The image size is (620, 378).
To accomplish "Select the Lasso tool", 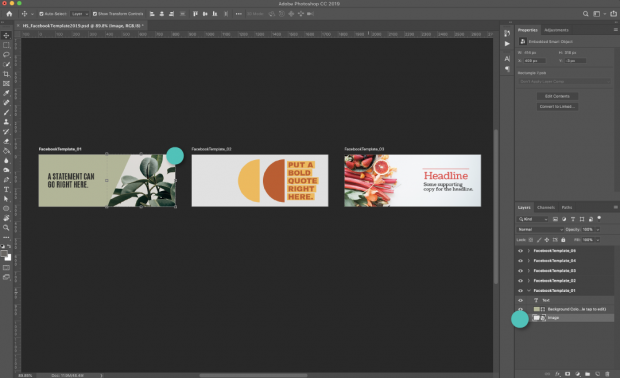I will click(x=6, y=55).
